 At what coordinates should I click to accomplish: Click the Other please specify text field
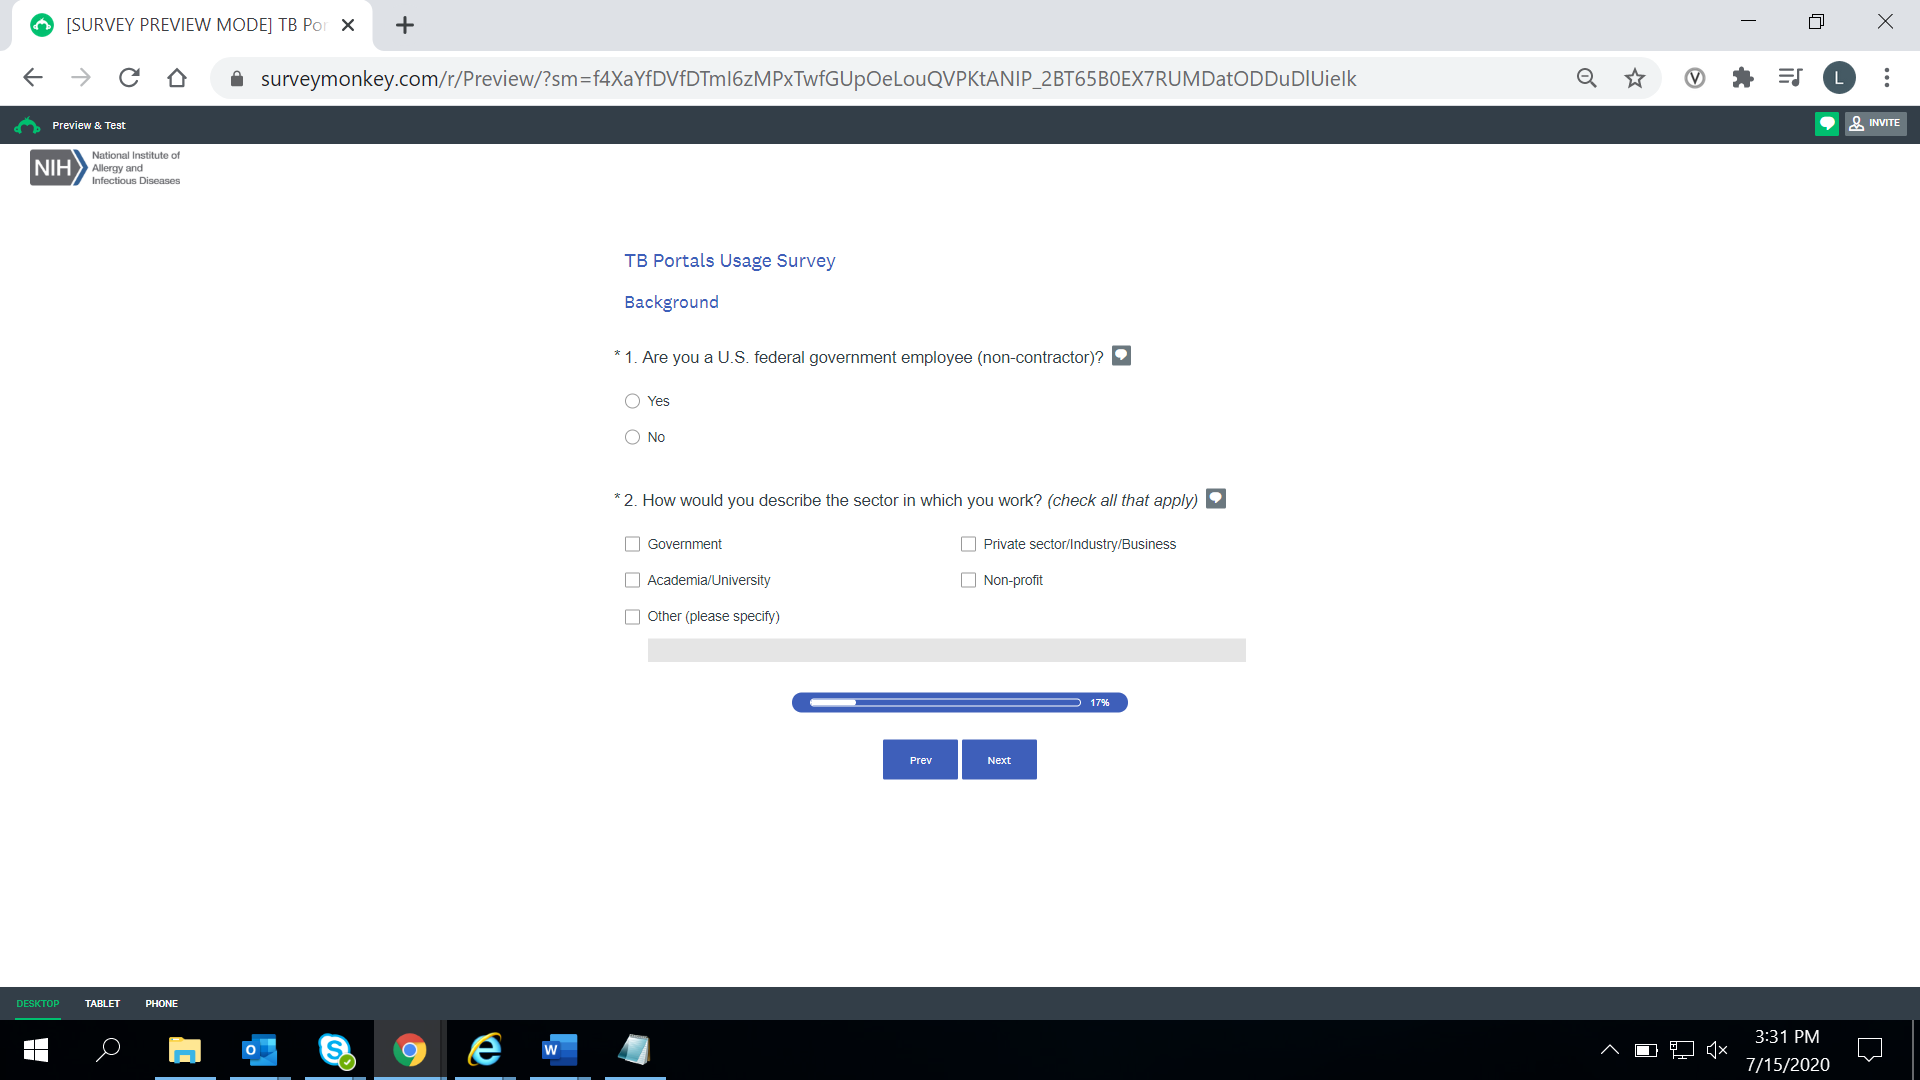(x=946, y=651)
